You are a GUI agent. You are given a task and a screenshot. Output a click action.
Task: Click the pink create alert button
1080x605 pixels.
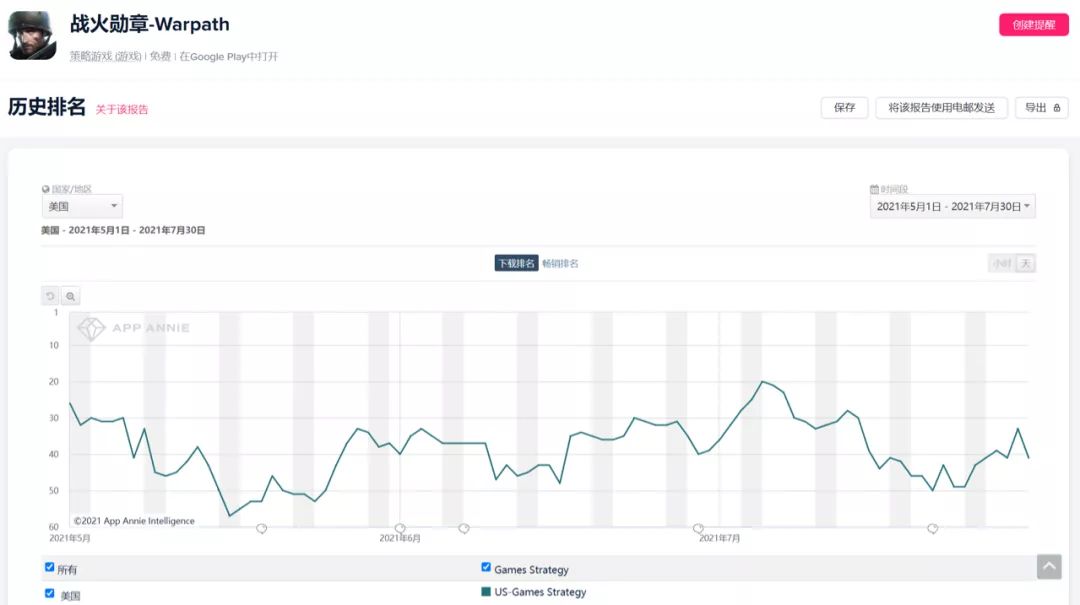[1033, 25]
